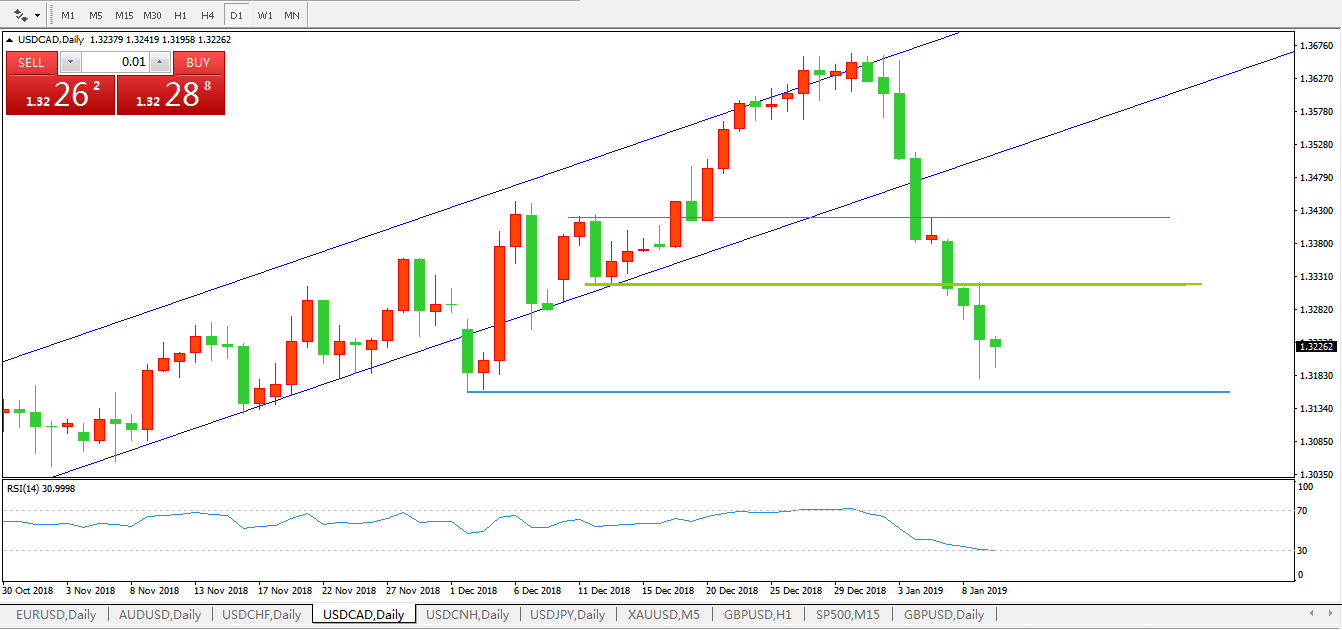This screenshot has height=630, width=1342.
Task: Increase lot volume with up arrow
Action: pos(159,62)
